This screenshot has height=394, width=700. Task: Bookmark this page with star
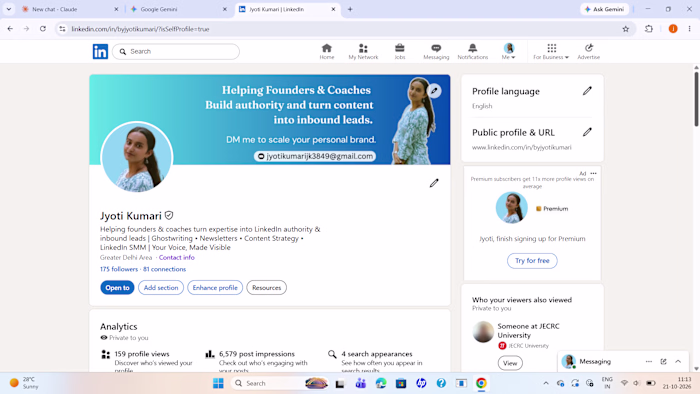point(625,29)
